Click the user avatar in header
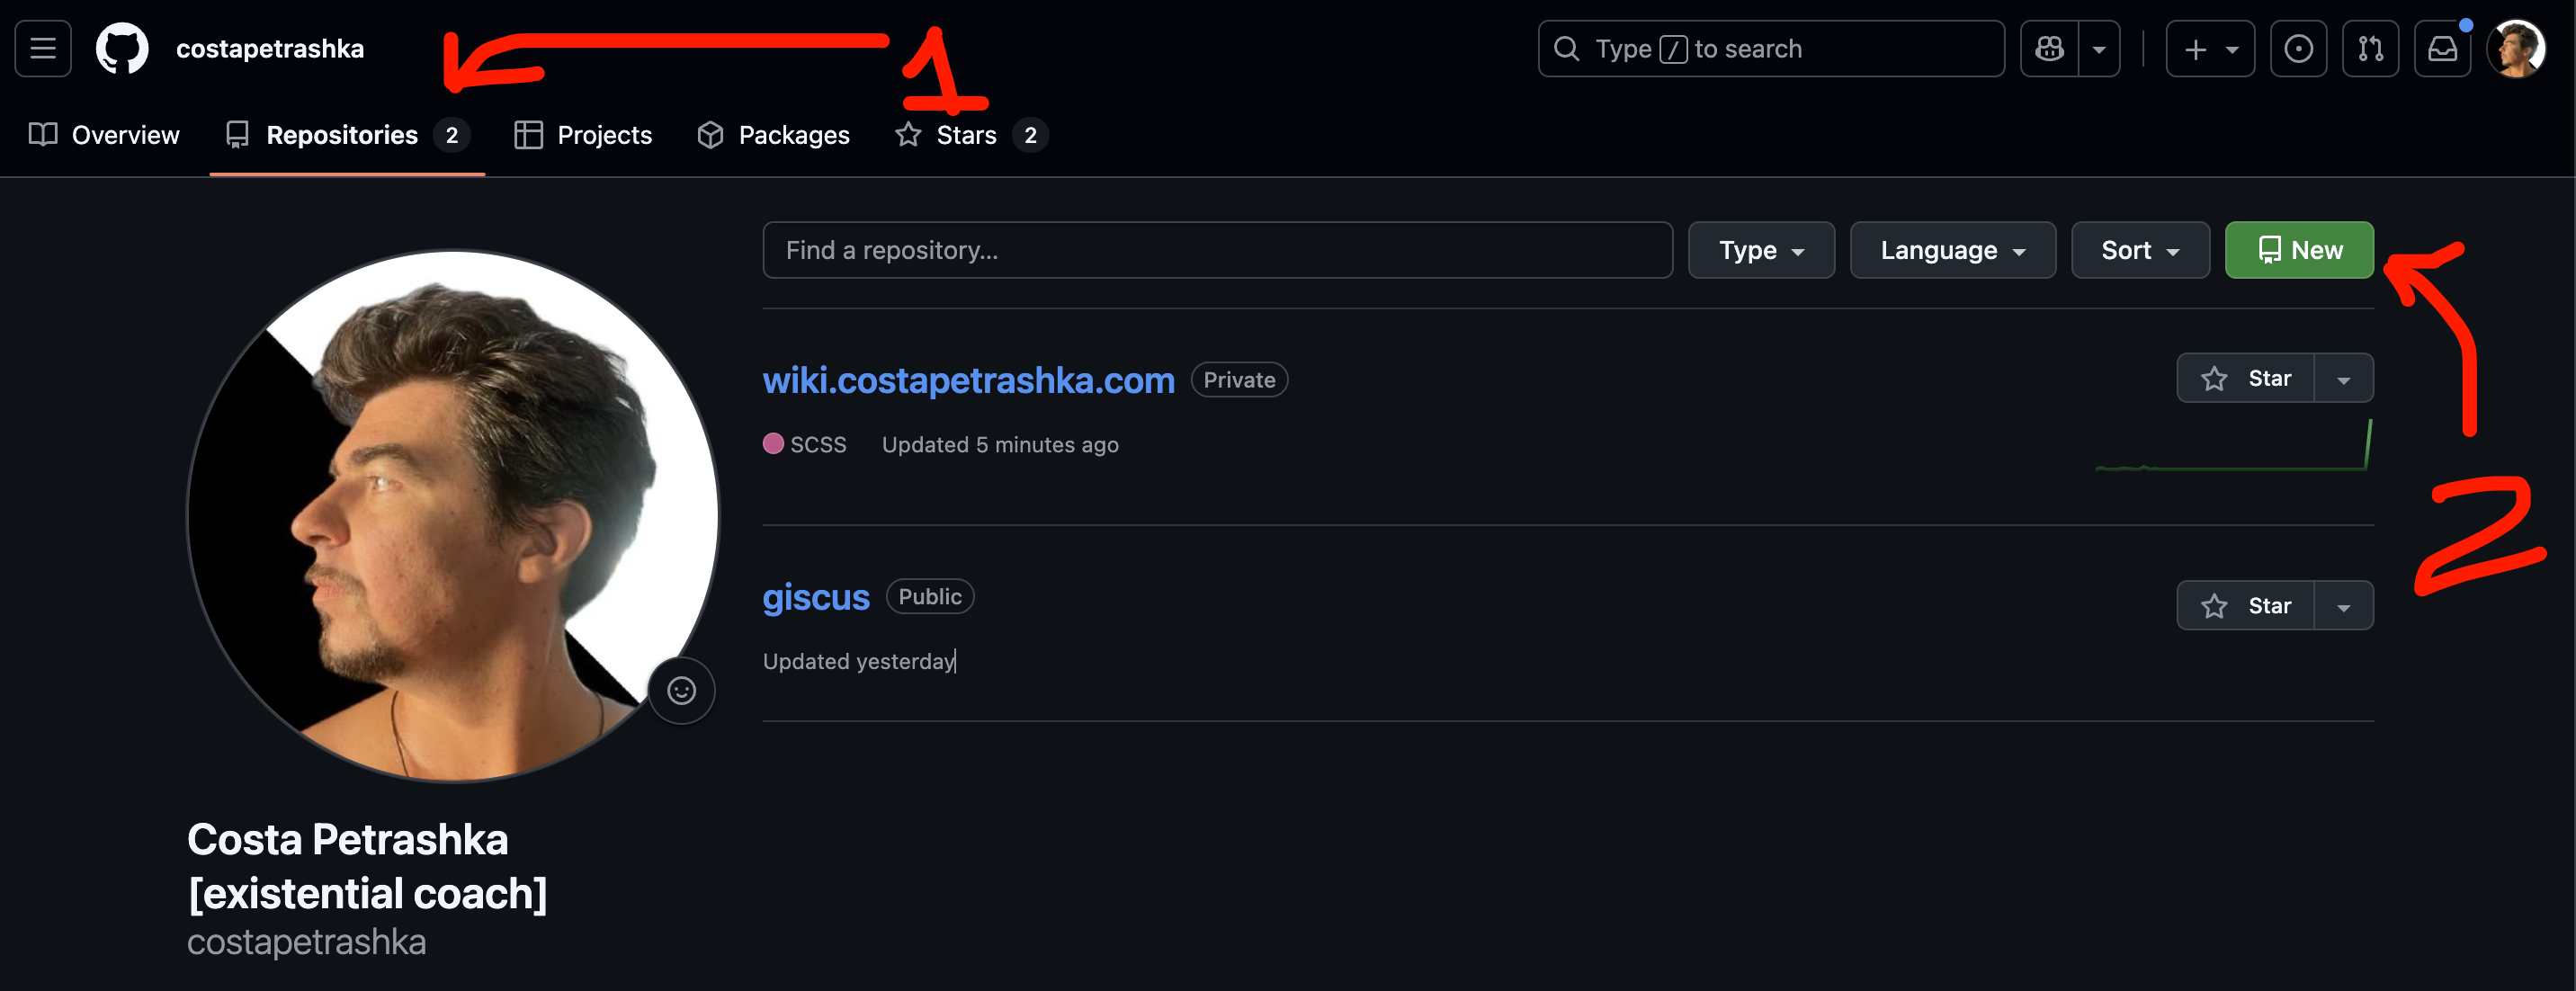The height and width of the screenshot is (991, 2576). tap(2516, 48)
